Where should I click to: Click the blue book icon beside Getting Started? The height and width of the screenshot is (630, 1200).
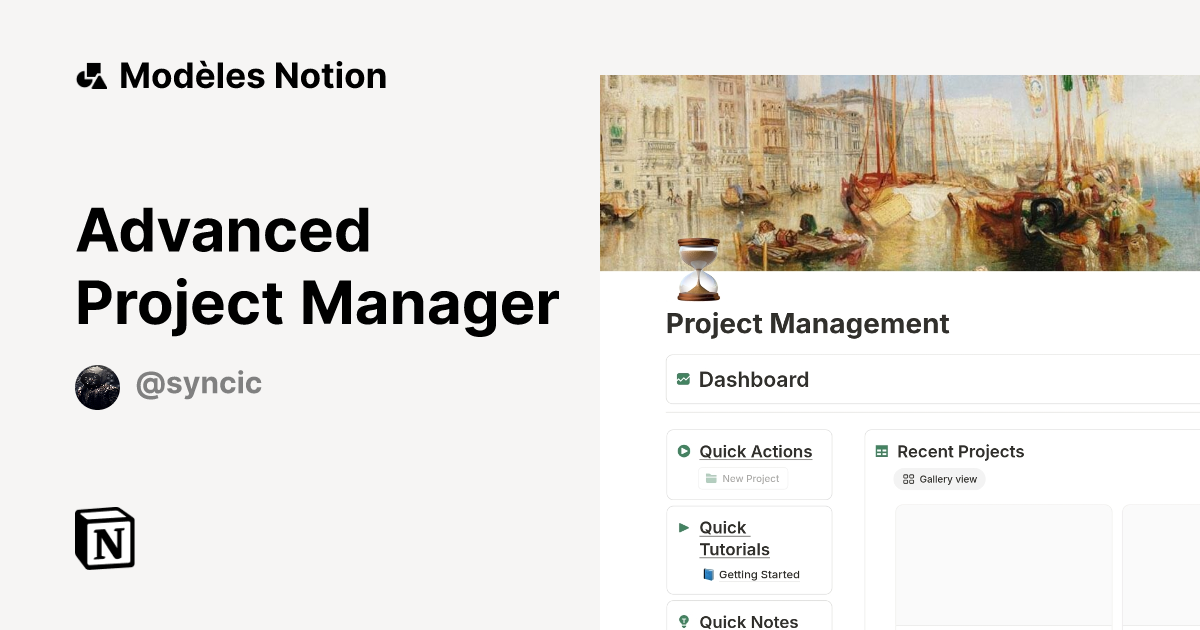(710, 574)
